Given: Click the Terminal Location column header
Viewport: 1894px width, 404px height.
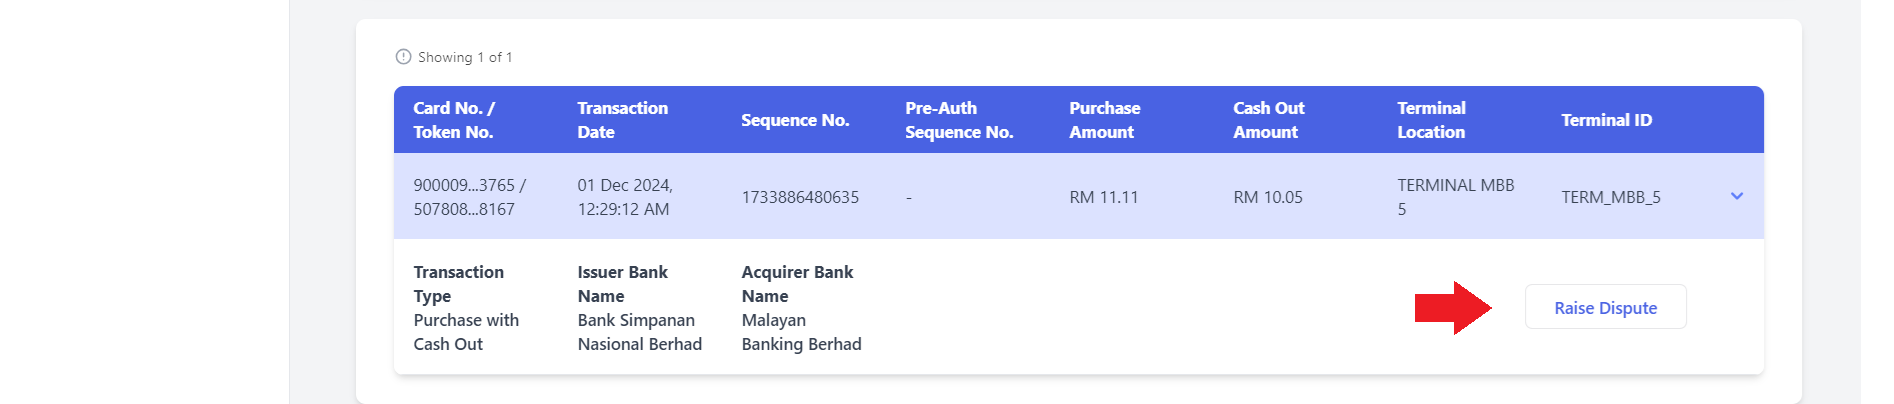Looking at the screenshot, I should [x=1432, y=120].
